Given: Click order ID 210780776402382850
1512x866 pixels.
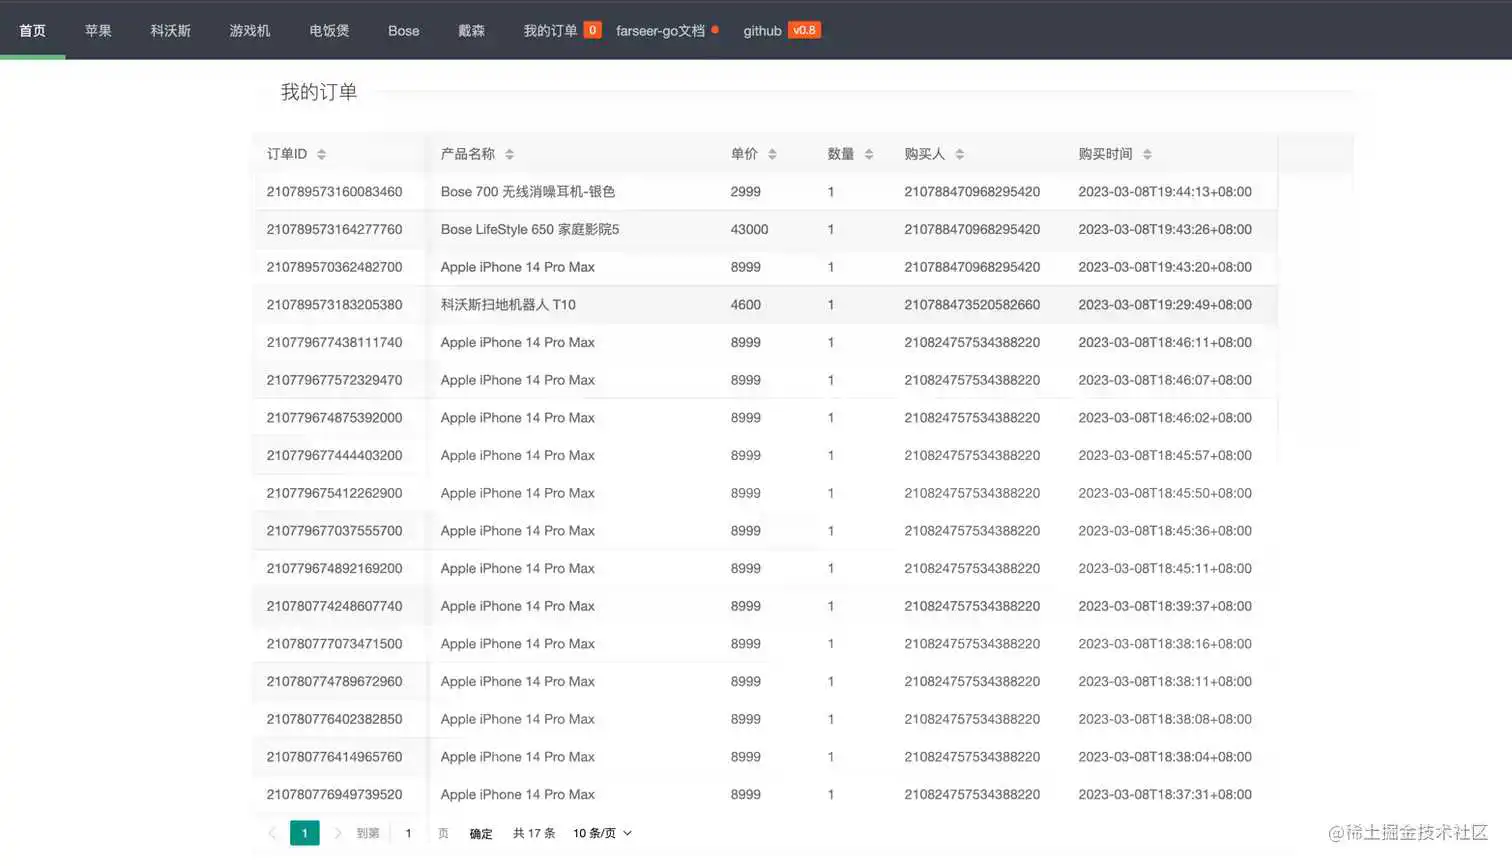Looking at the screenshot, I should click(334, 719).
